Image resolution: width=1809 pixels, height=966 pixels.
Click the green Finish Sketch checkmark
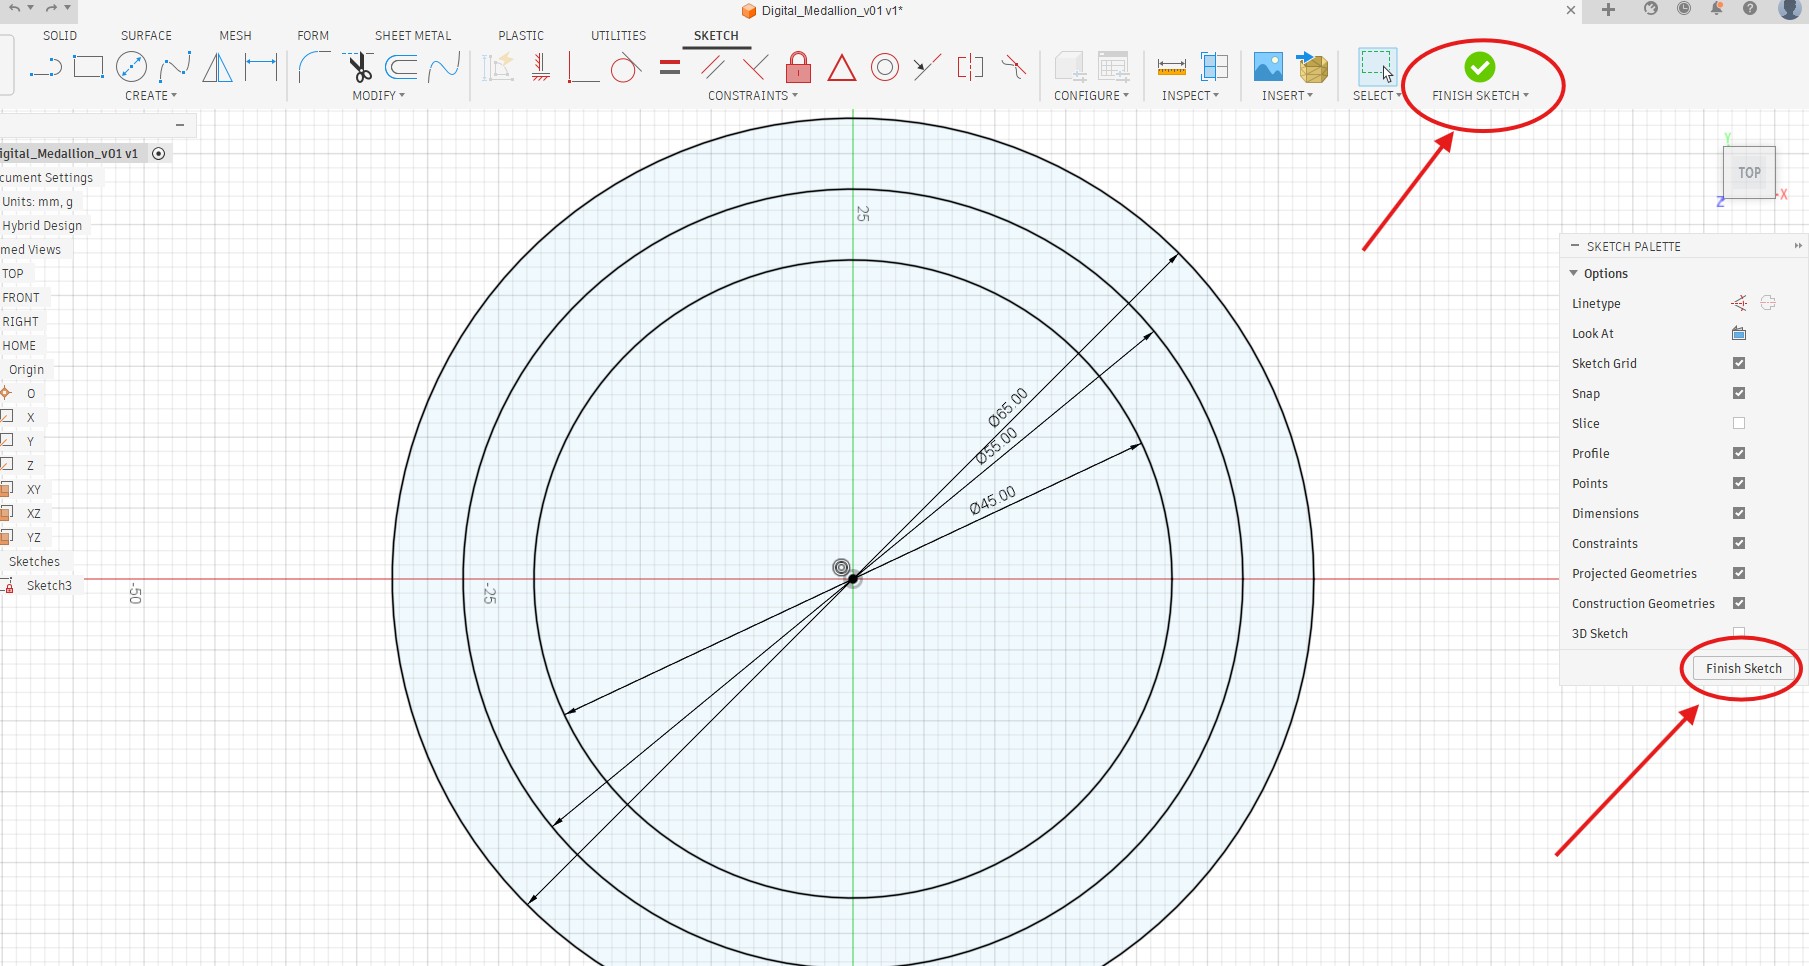(x=1480, y=67)
